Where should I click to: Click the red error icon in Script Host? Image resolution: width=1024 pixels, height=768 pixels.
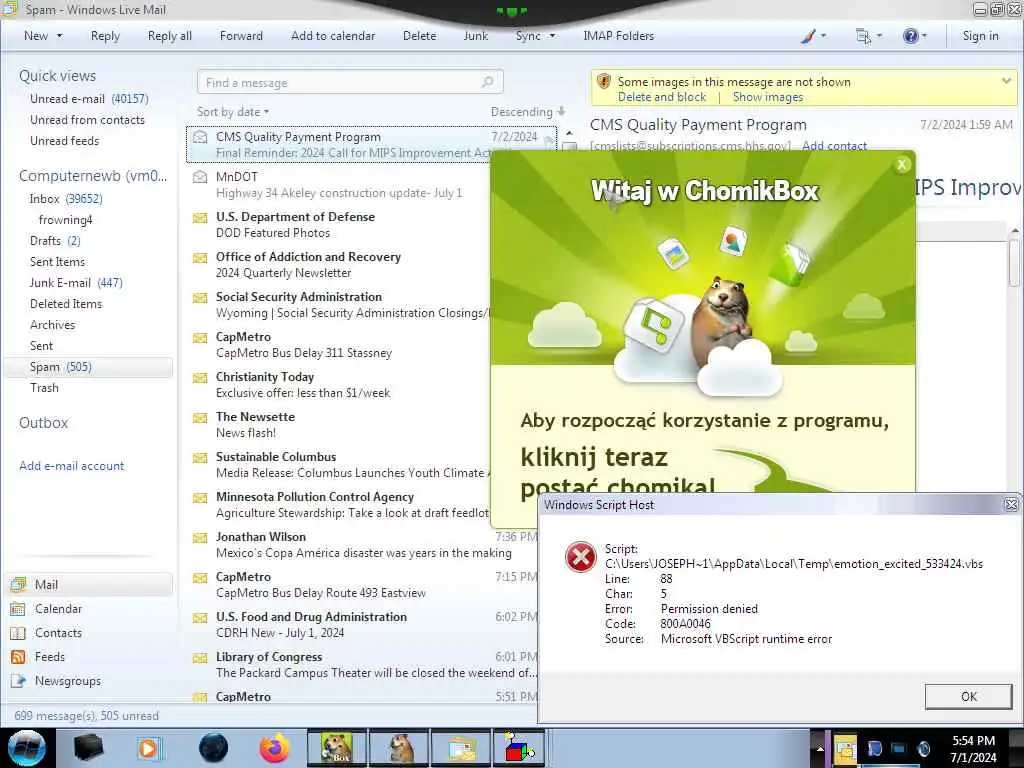point(581,557)
